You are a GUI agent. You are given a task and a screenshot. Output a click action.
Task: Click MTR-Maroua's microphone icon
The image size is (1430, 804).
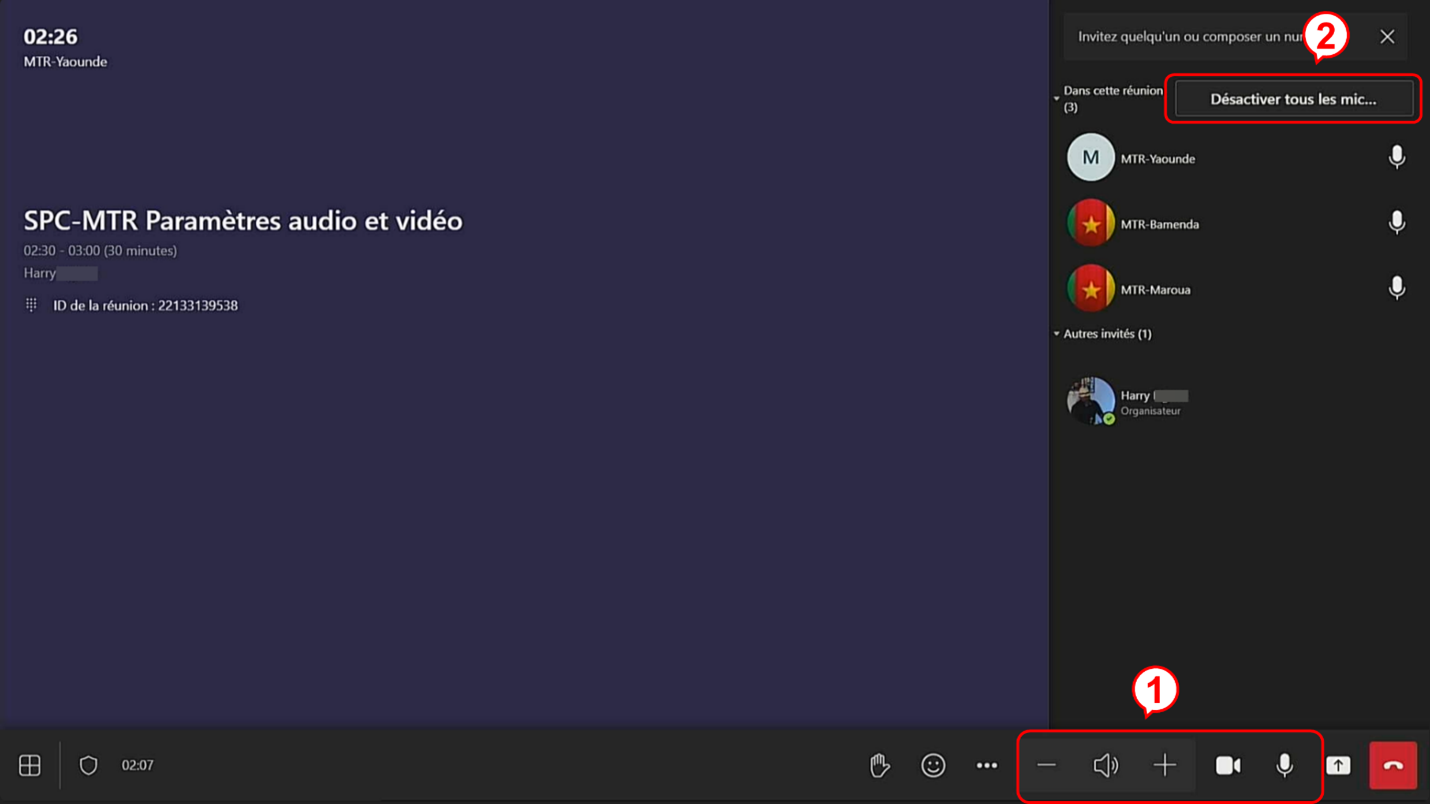[1397, 288]
